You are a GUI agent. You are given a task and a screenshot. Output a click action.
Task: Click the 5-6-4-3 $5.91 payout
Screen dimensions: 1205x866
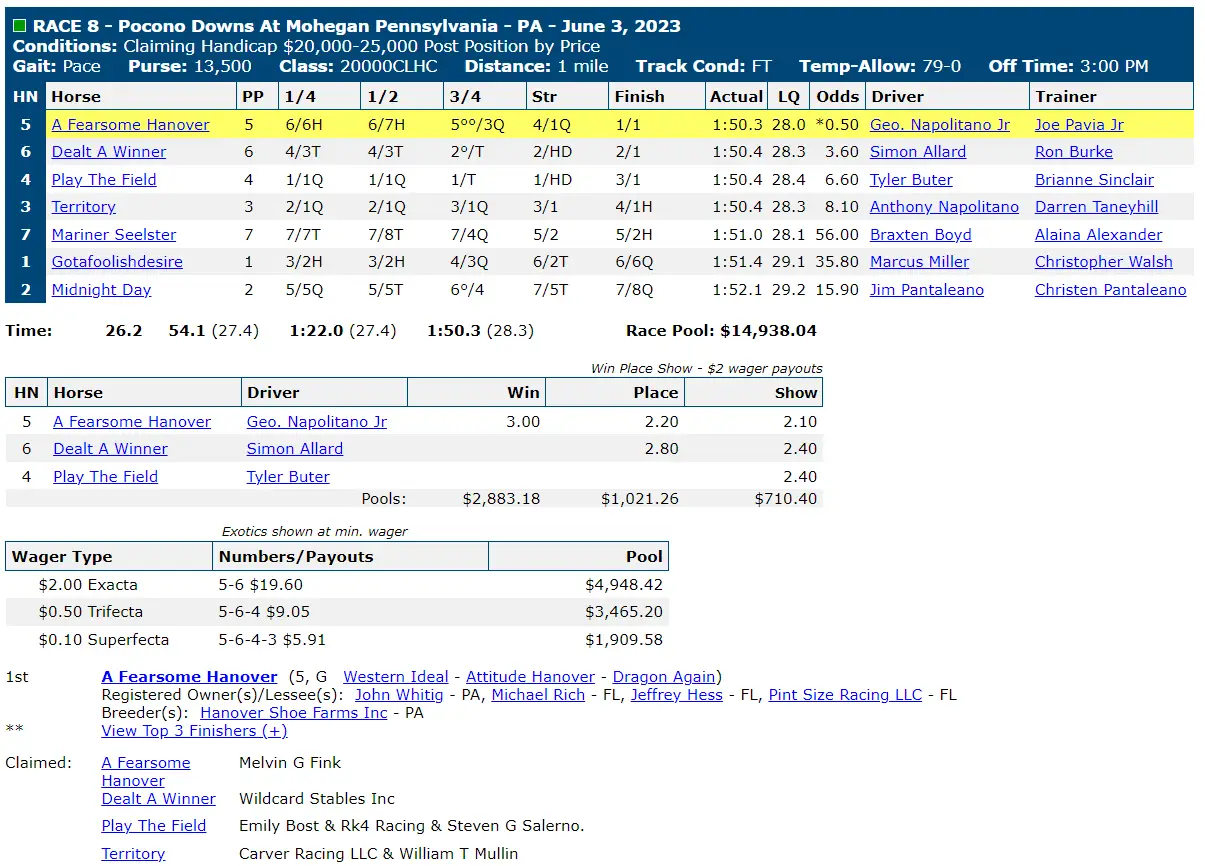pos(272,640)
